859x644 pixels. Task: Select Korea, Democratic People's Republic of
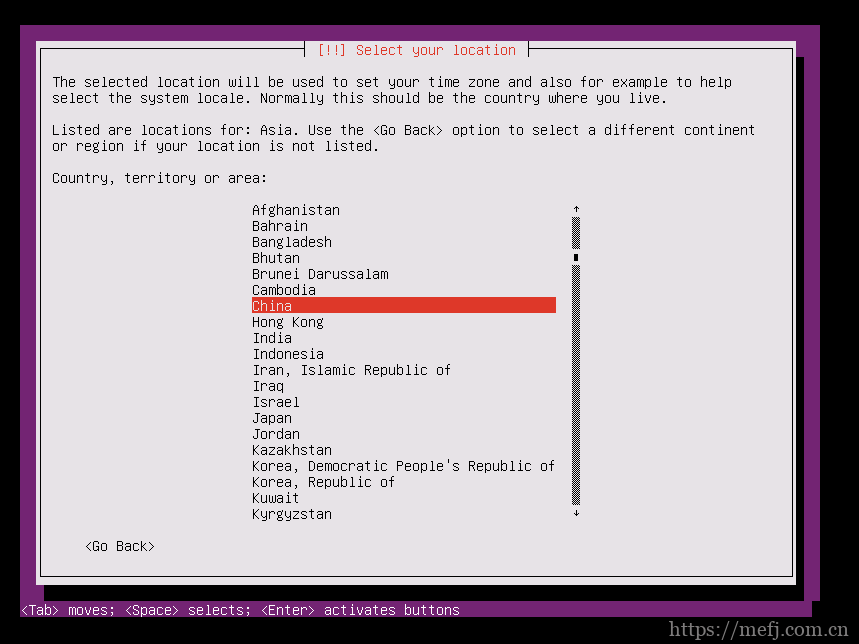tap(403, 466)
